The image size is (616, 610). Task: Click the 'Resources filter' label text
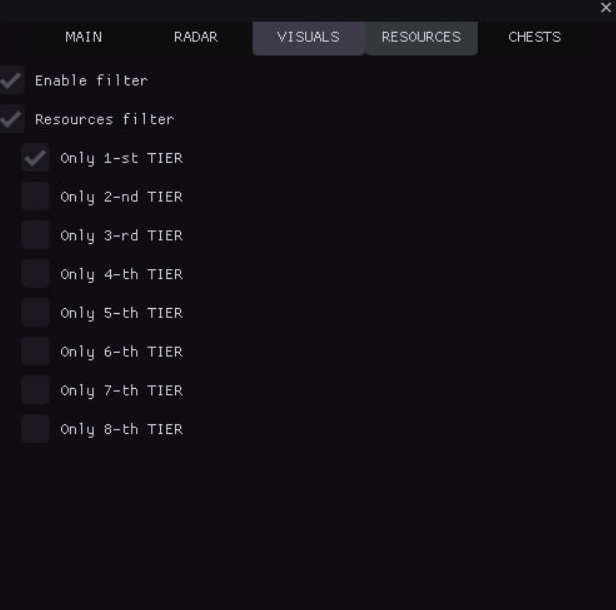(104, 119)
